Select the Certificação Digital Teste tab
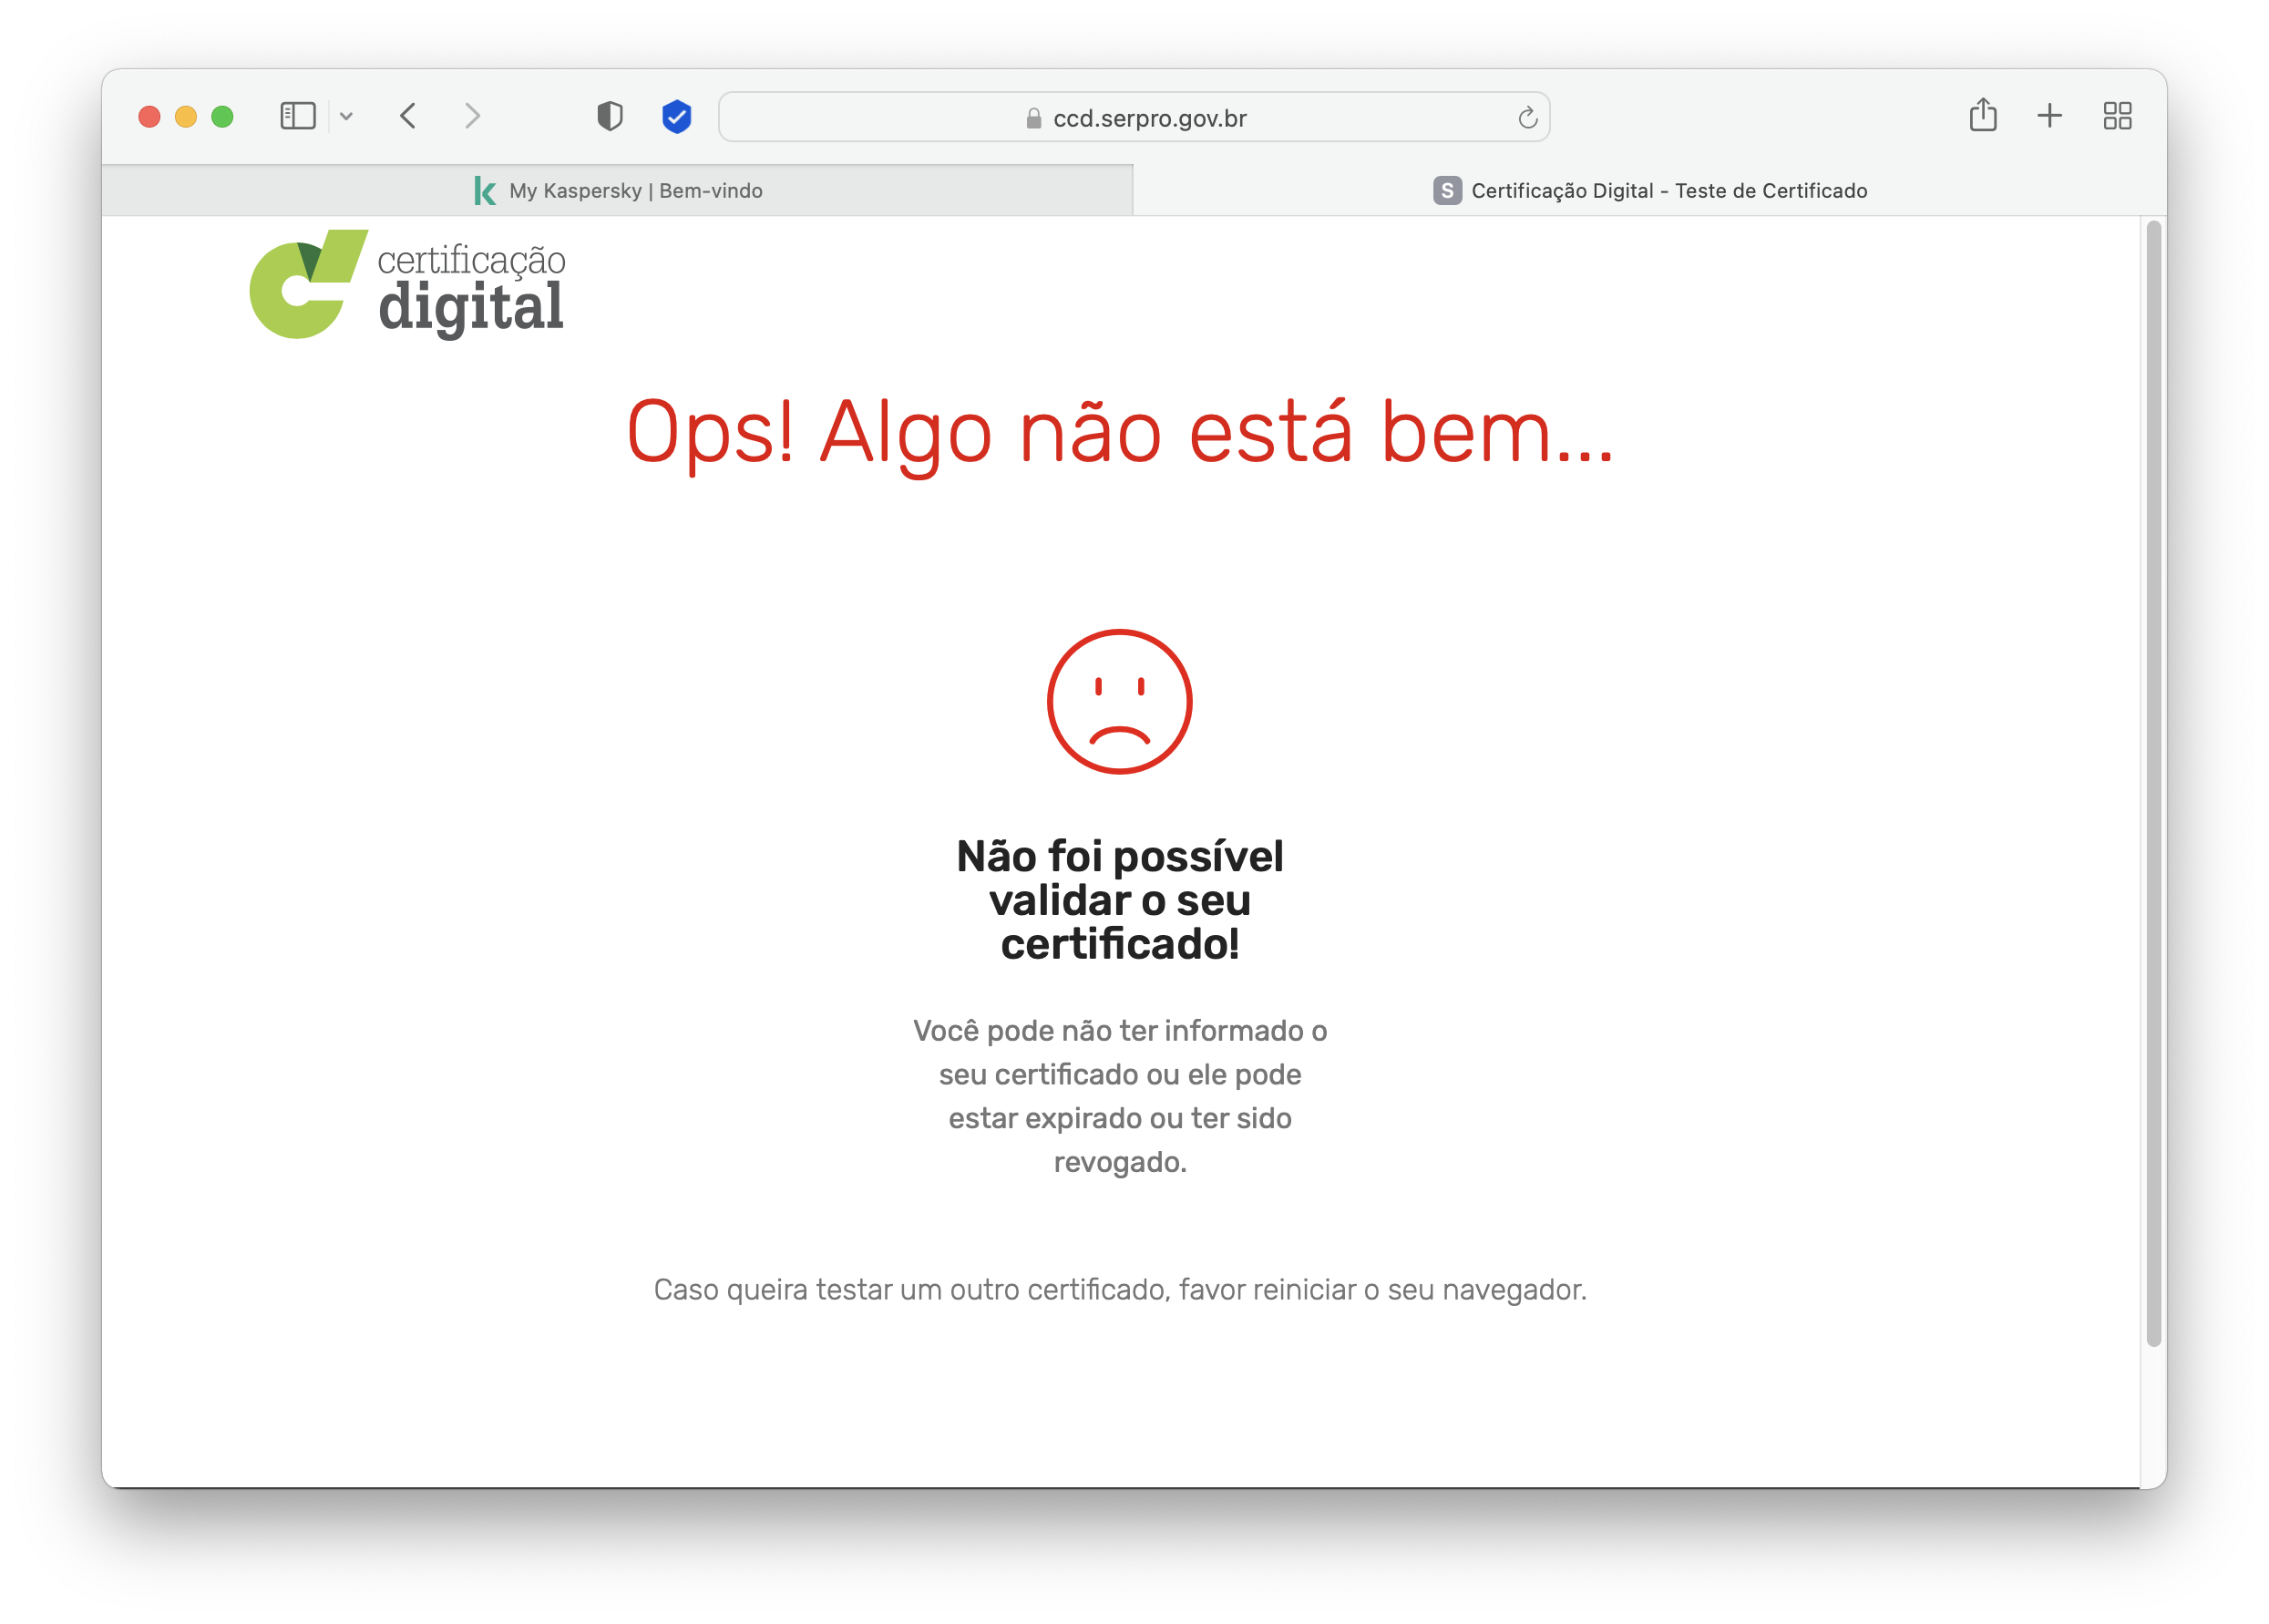The height and width of the screenshot is (1624, 2269). [1649, 190]
